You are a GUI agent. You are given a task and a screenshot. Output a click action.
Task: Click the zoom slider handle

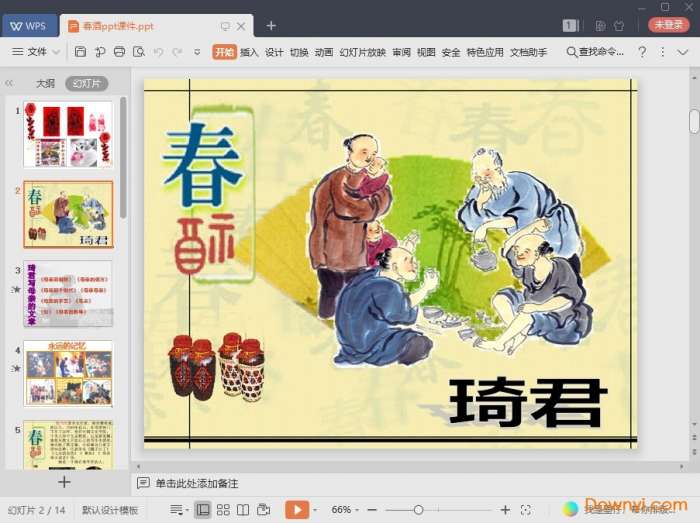click(418, 510)
